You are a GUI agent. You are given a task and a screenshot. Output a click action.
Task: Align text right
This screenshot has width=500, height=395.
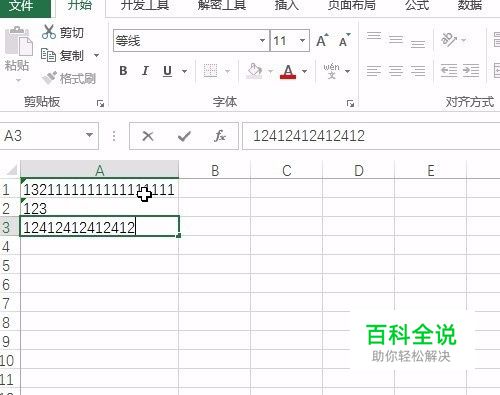(418, 71)
